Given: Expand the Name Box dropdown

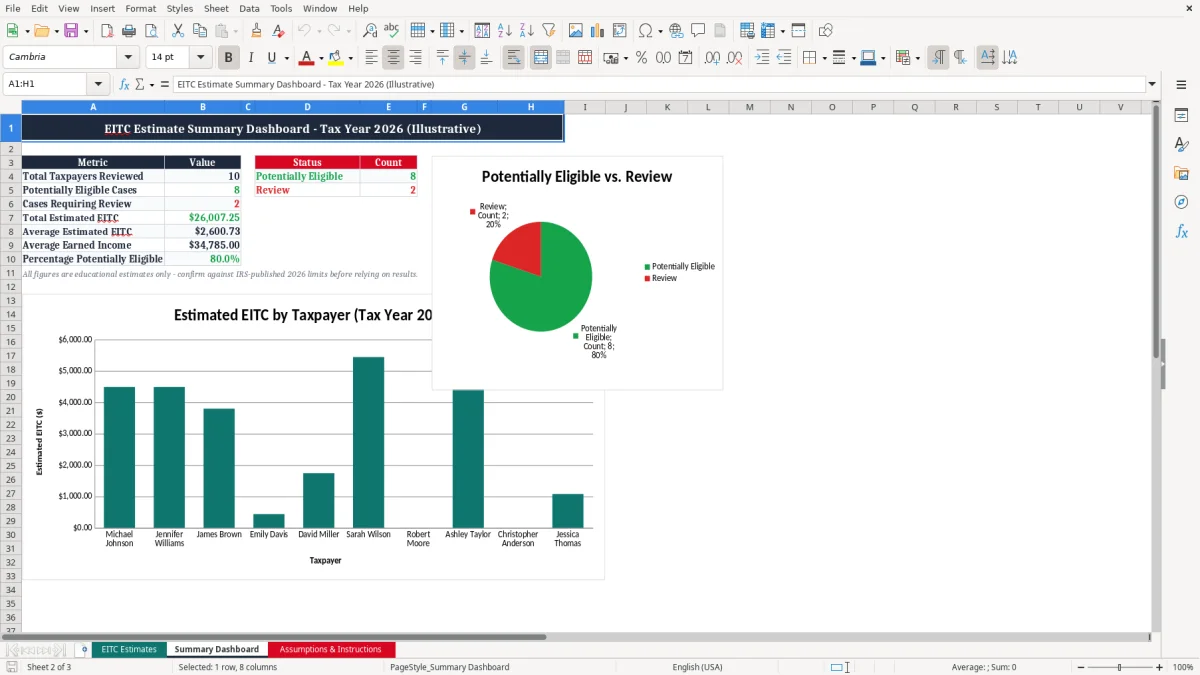Looking at the screenshot, I should coord(98,85).
